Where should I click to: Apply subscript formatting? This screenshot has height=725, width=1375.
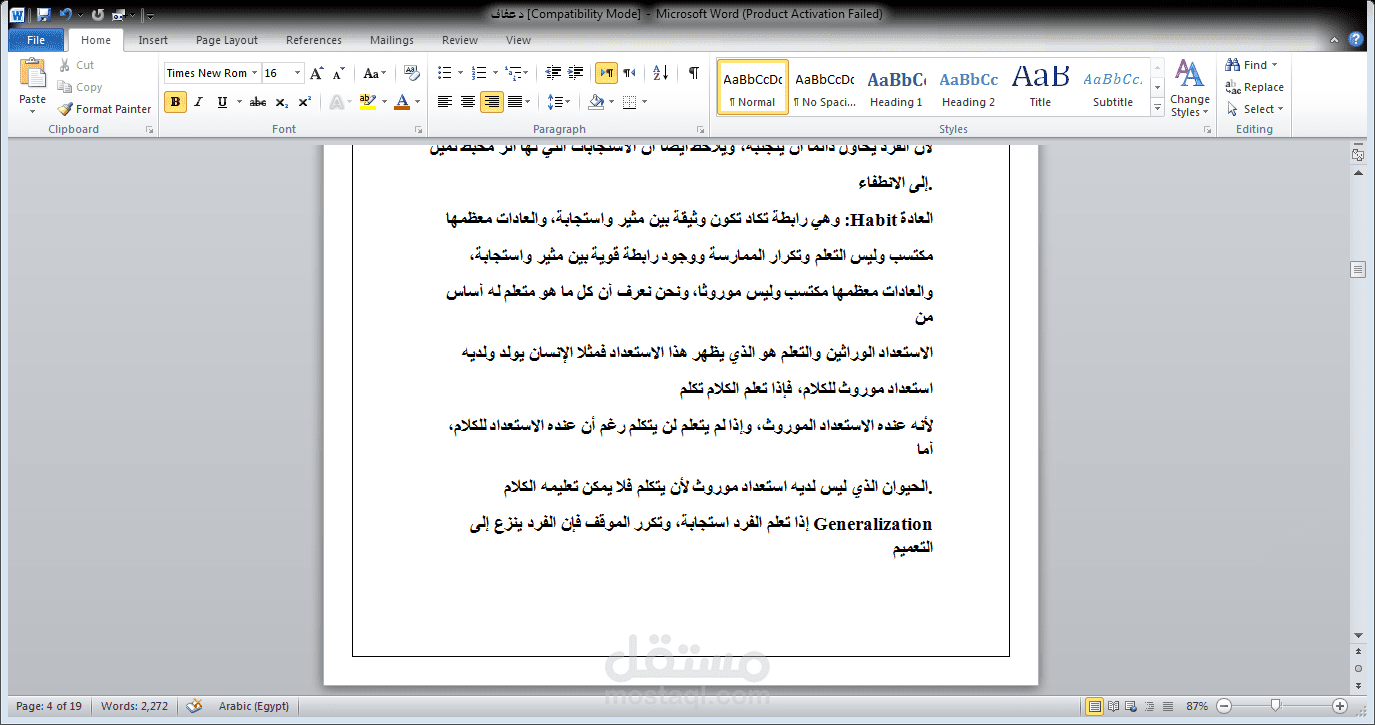point(282,102)
